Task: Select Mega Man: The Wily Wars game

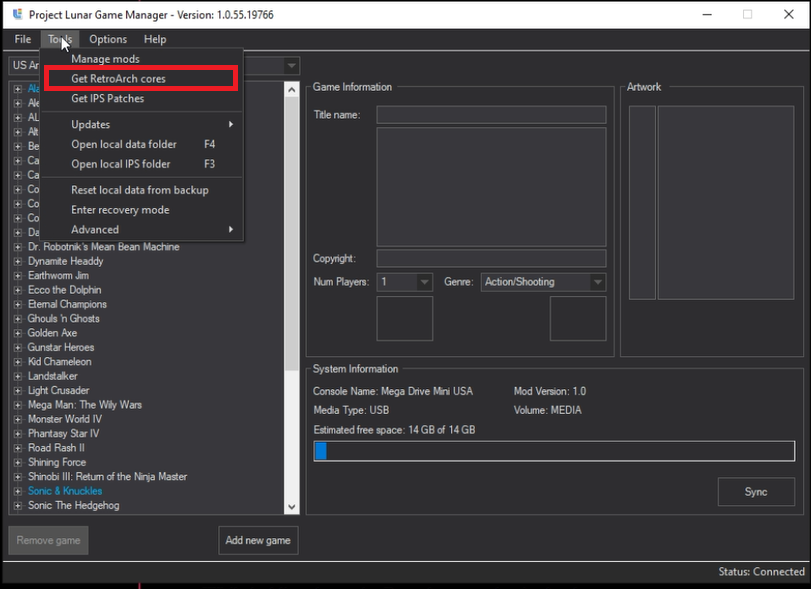Action: click(x=85, y=405)
